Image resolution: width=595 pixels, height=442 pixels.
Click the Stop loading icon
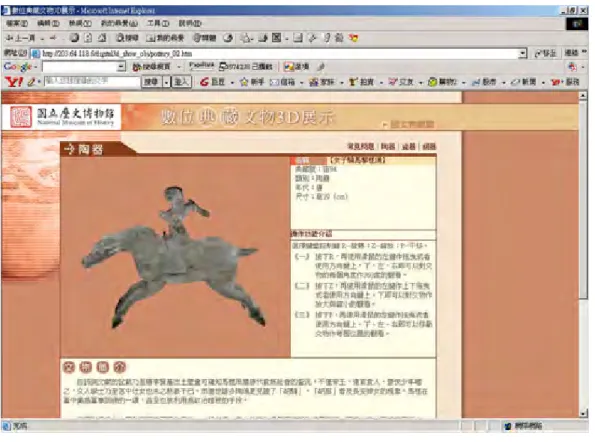(74, 38)
